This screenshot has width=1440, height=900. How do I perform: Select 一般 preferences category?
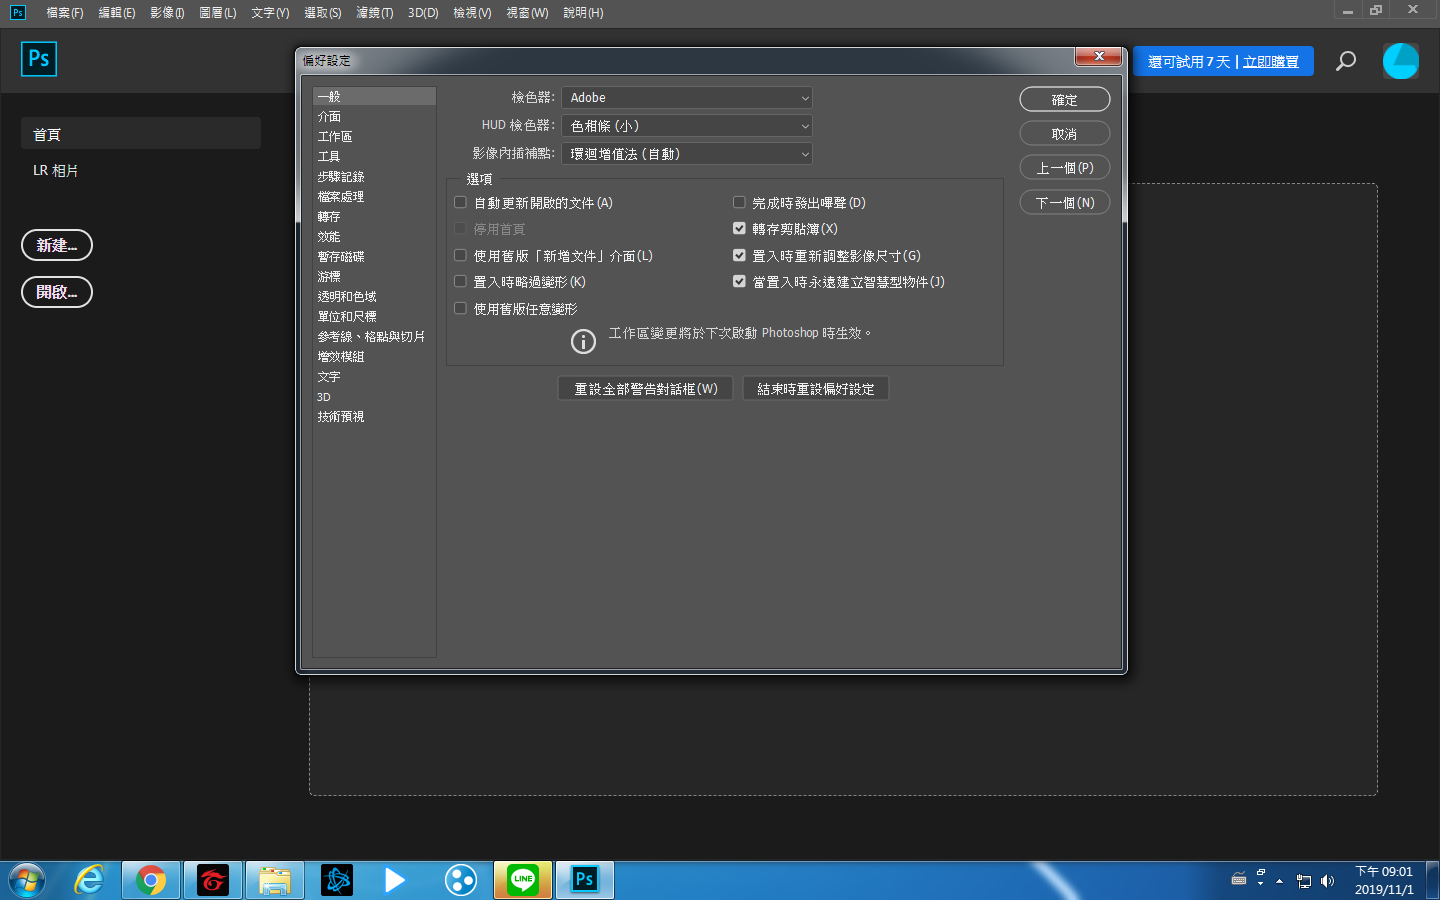coord(374,97)
